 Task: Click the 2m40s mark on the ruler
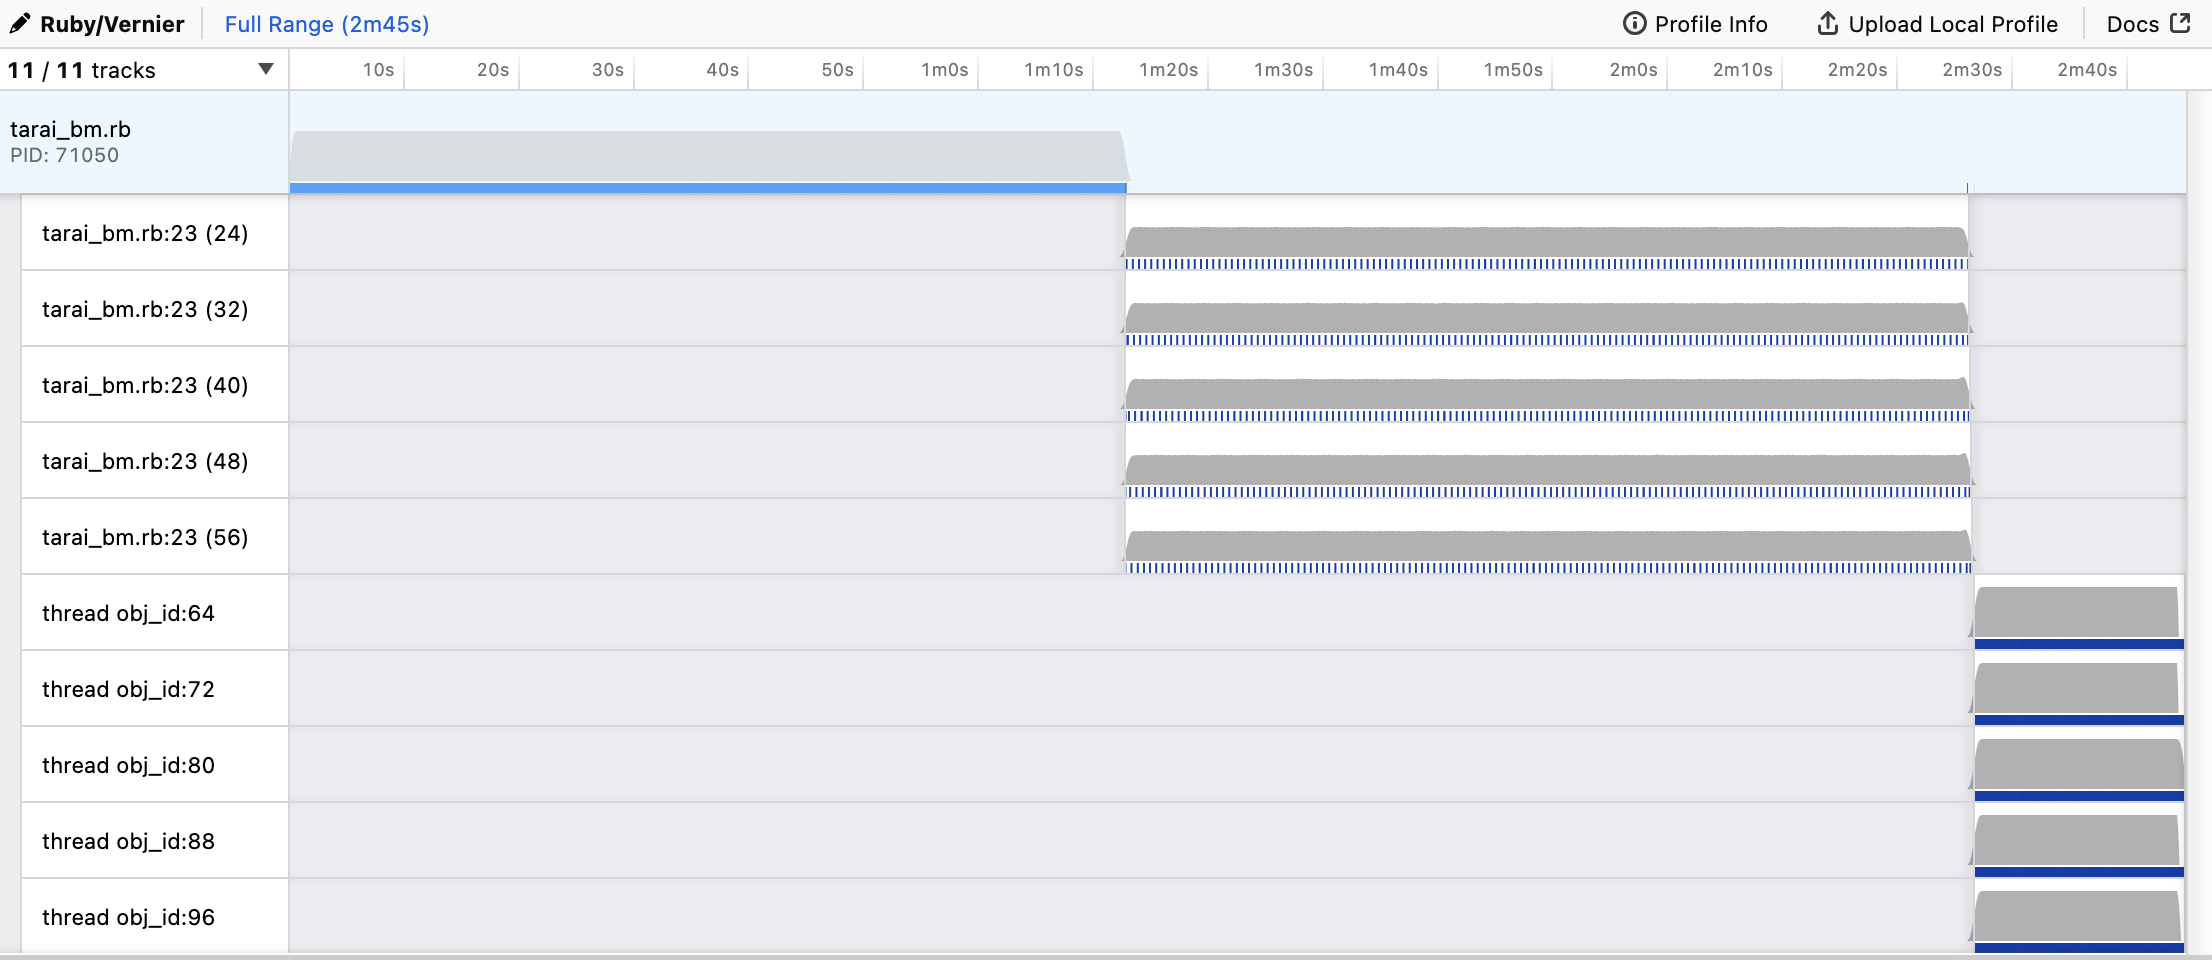point(2086,70)
